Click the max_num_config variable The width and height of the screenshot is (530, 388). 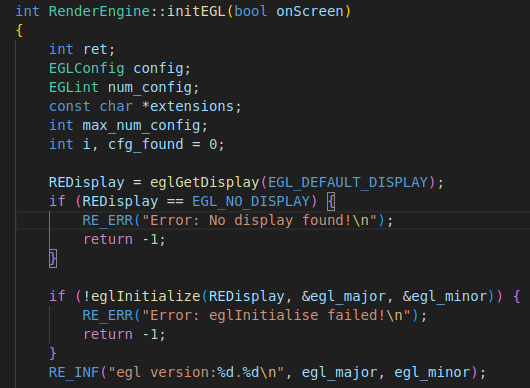(141, 125)
